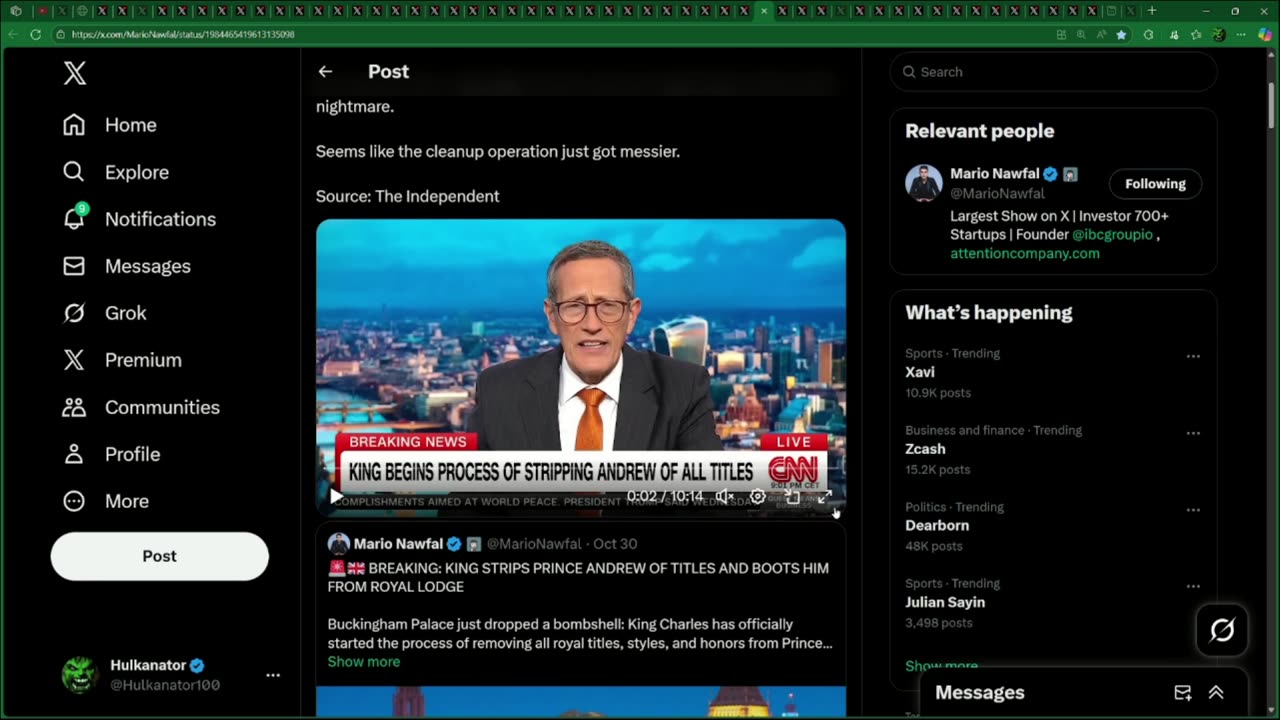
Task: Open more options for Julian Sayin trend
Action: [x=1193, y=587]
